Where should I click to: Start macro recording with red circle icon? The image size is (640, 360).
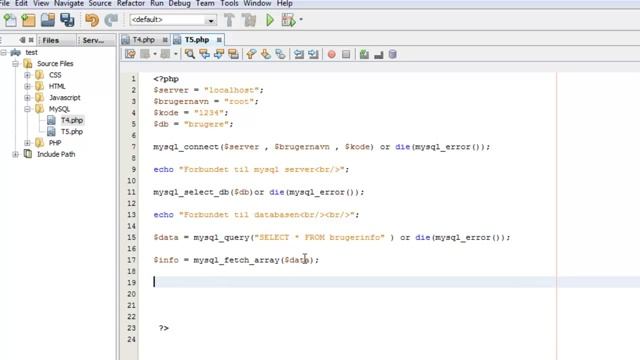point(331,54)
